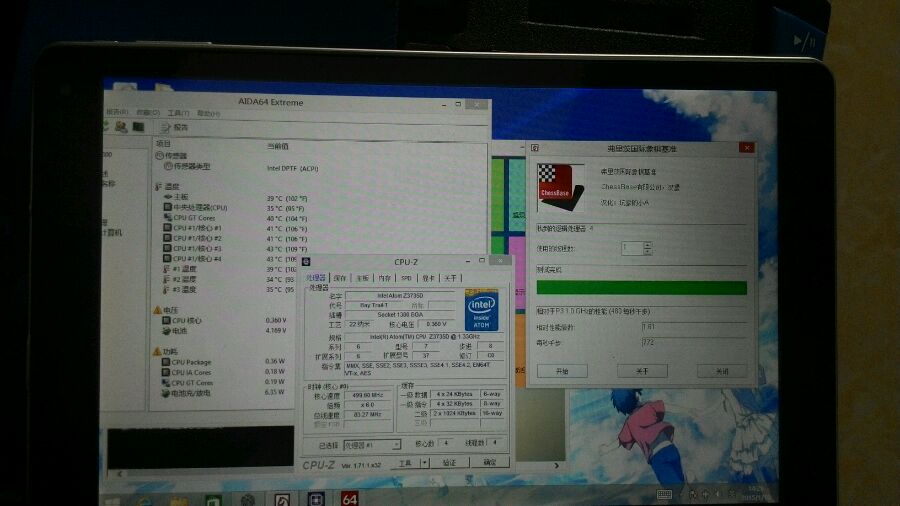Click the users icon in AIDA64 toolbar
900x506 pixels.
(121, 127)
